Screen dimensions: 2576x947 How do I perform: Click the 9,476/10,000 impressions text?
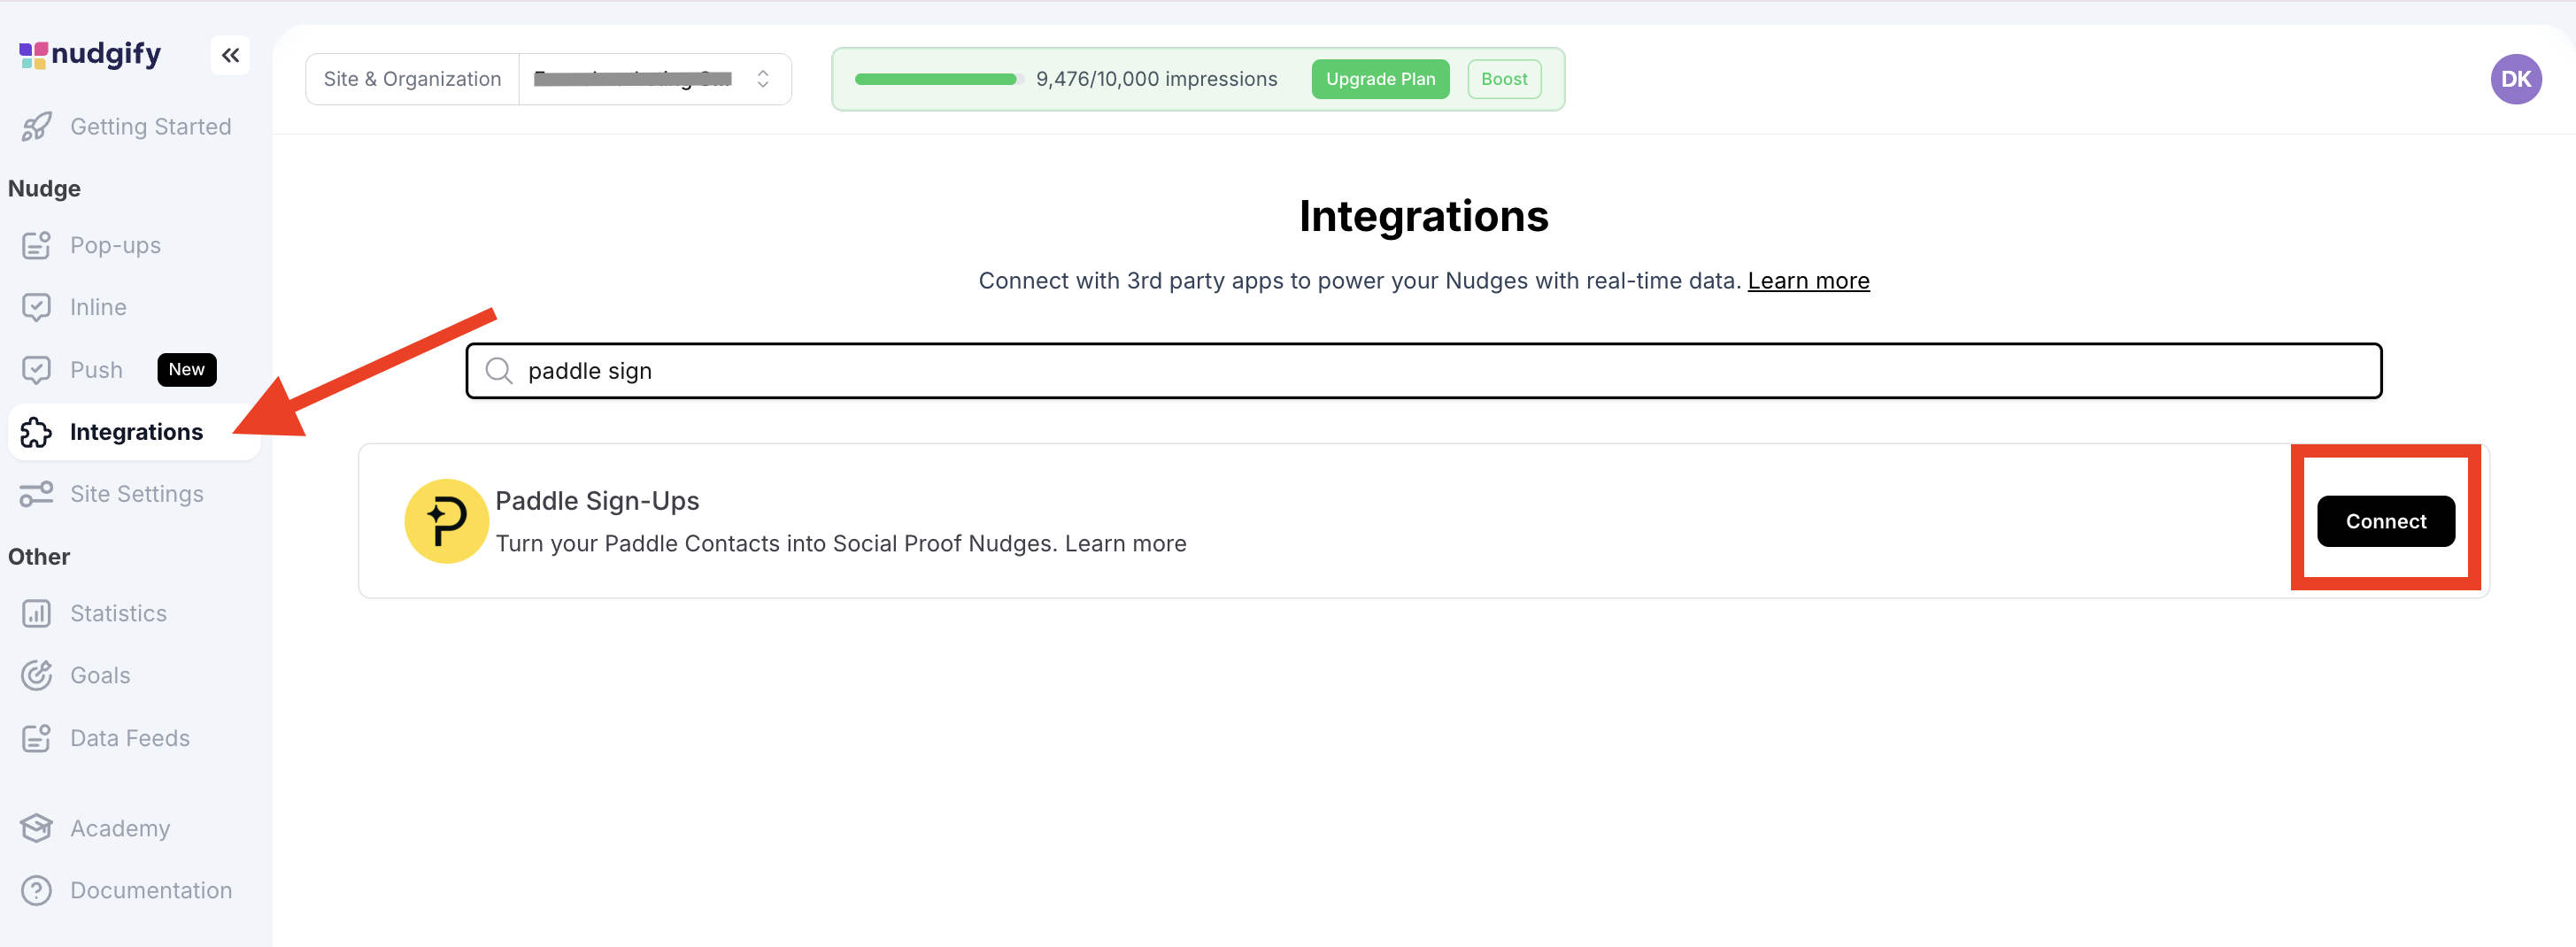click(x=1156, y=79)
